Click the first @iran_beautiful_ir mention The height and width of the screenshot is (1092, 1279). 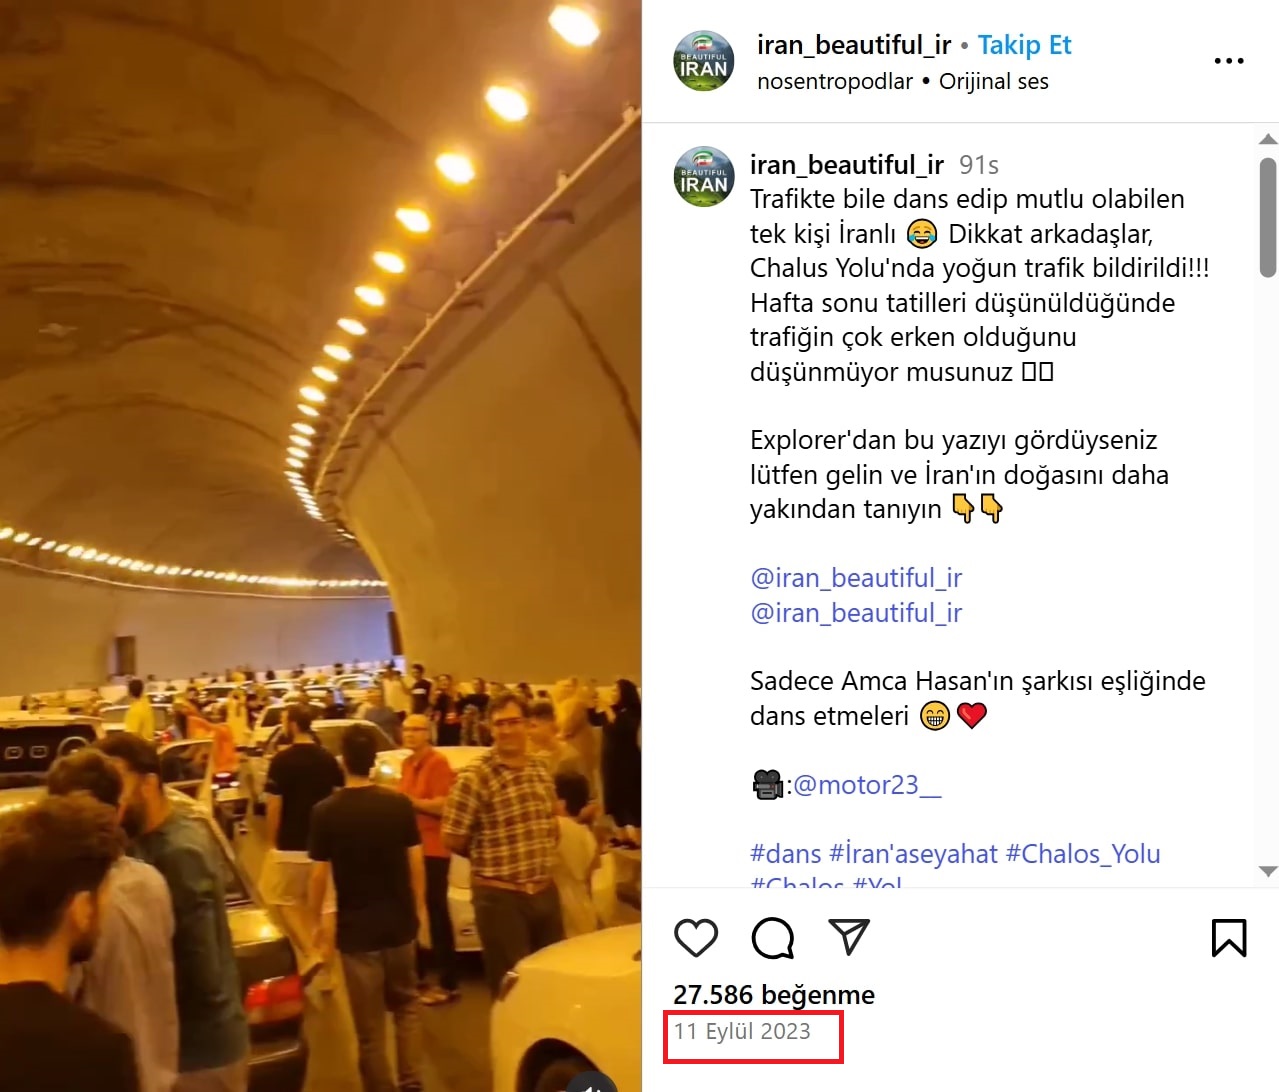pyautogui.click(x=856, y=578)
